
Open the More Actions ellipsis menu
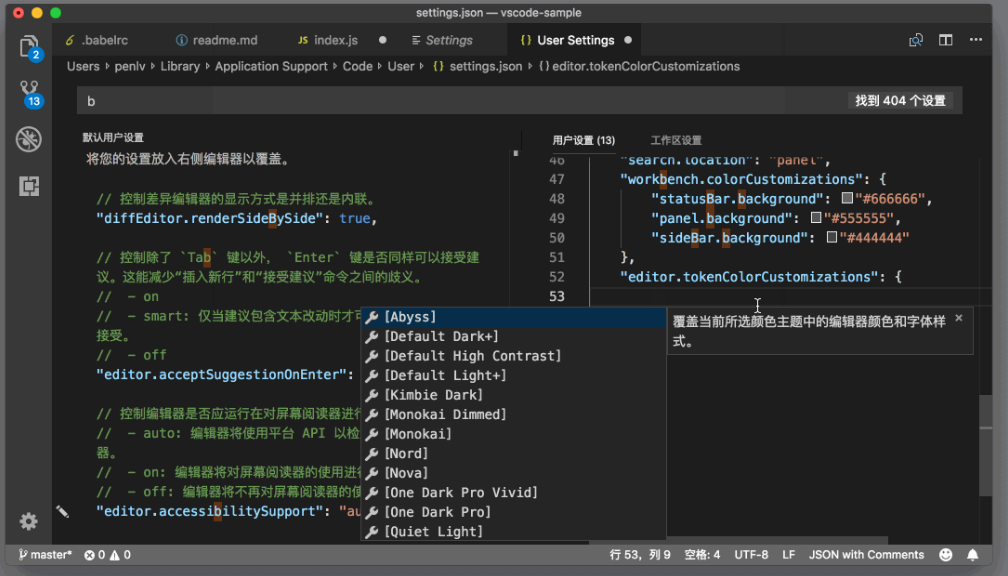(975, 38)
